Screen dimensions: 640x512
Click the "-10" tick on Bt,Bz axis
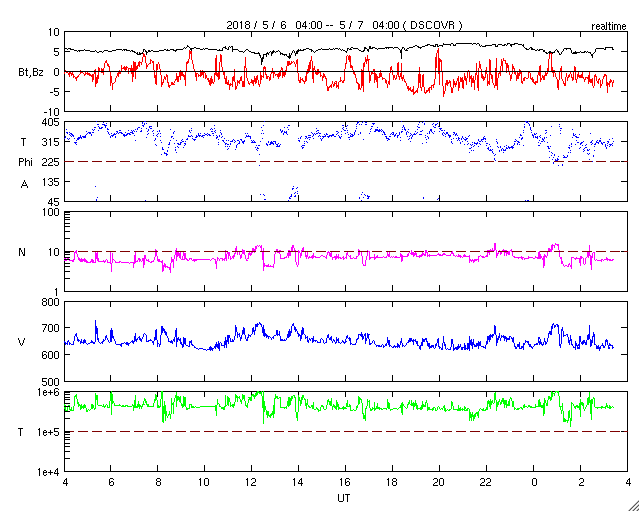coord(51,111)
